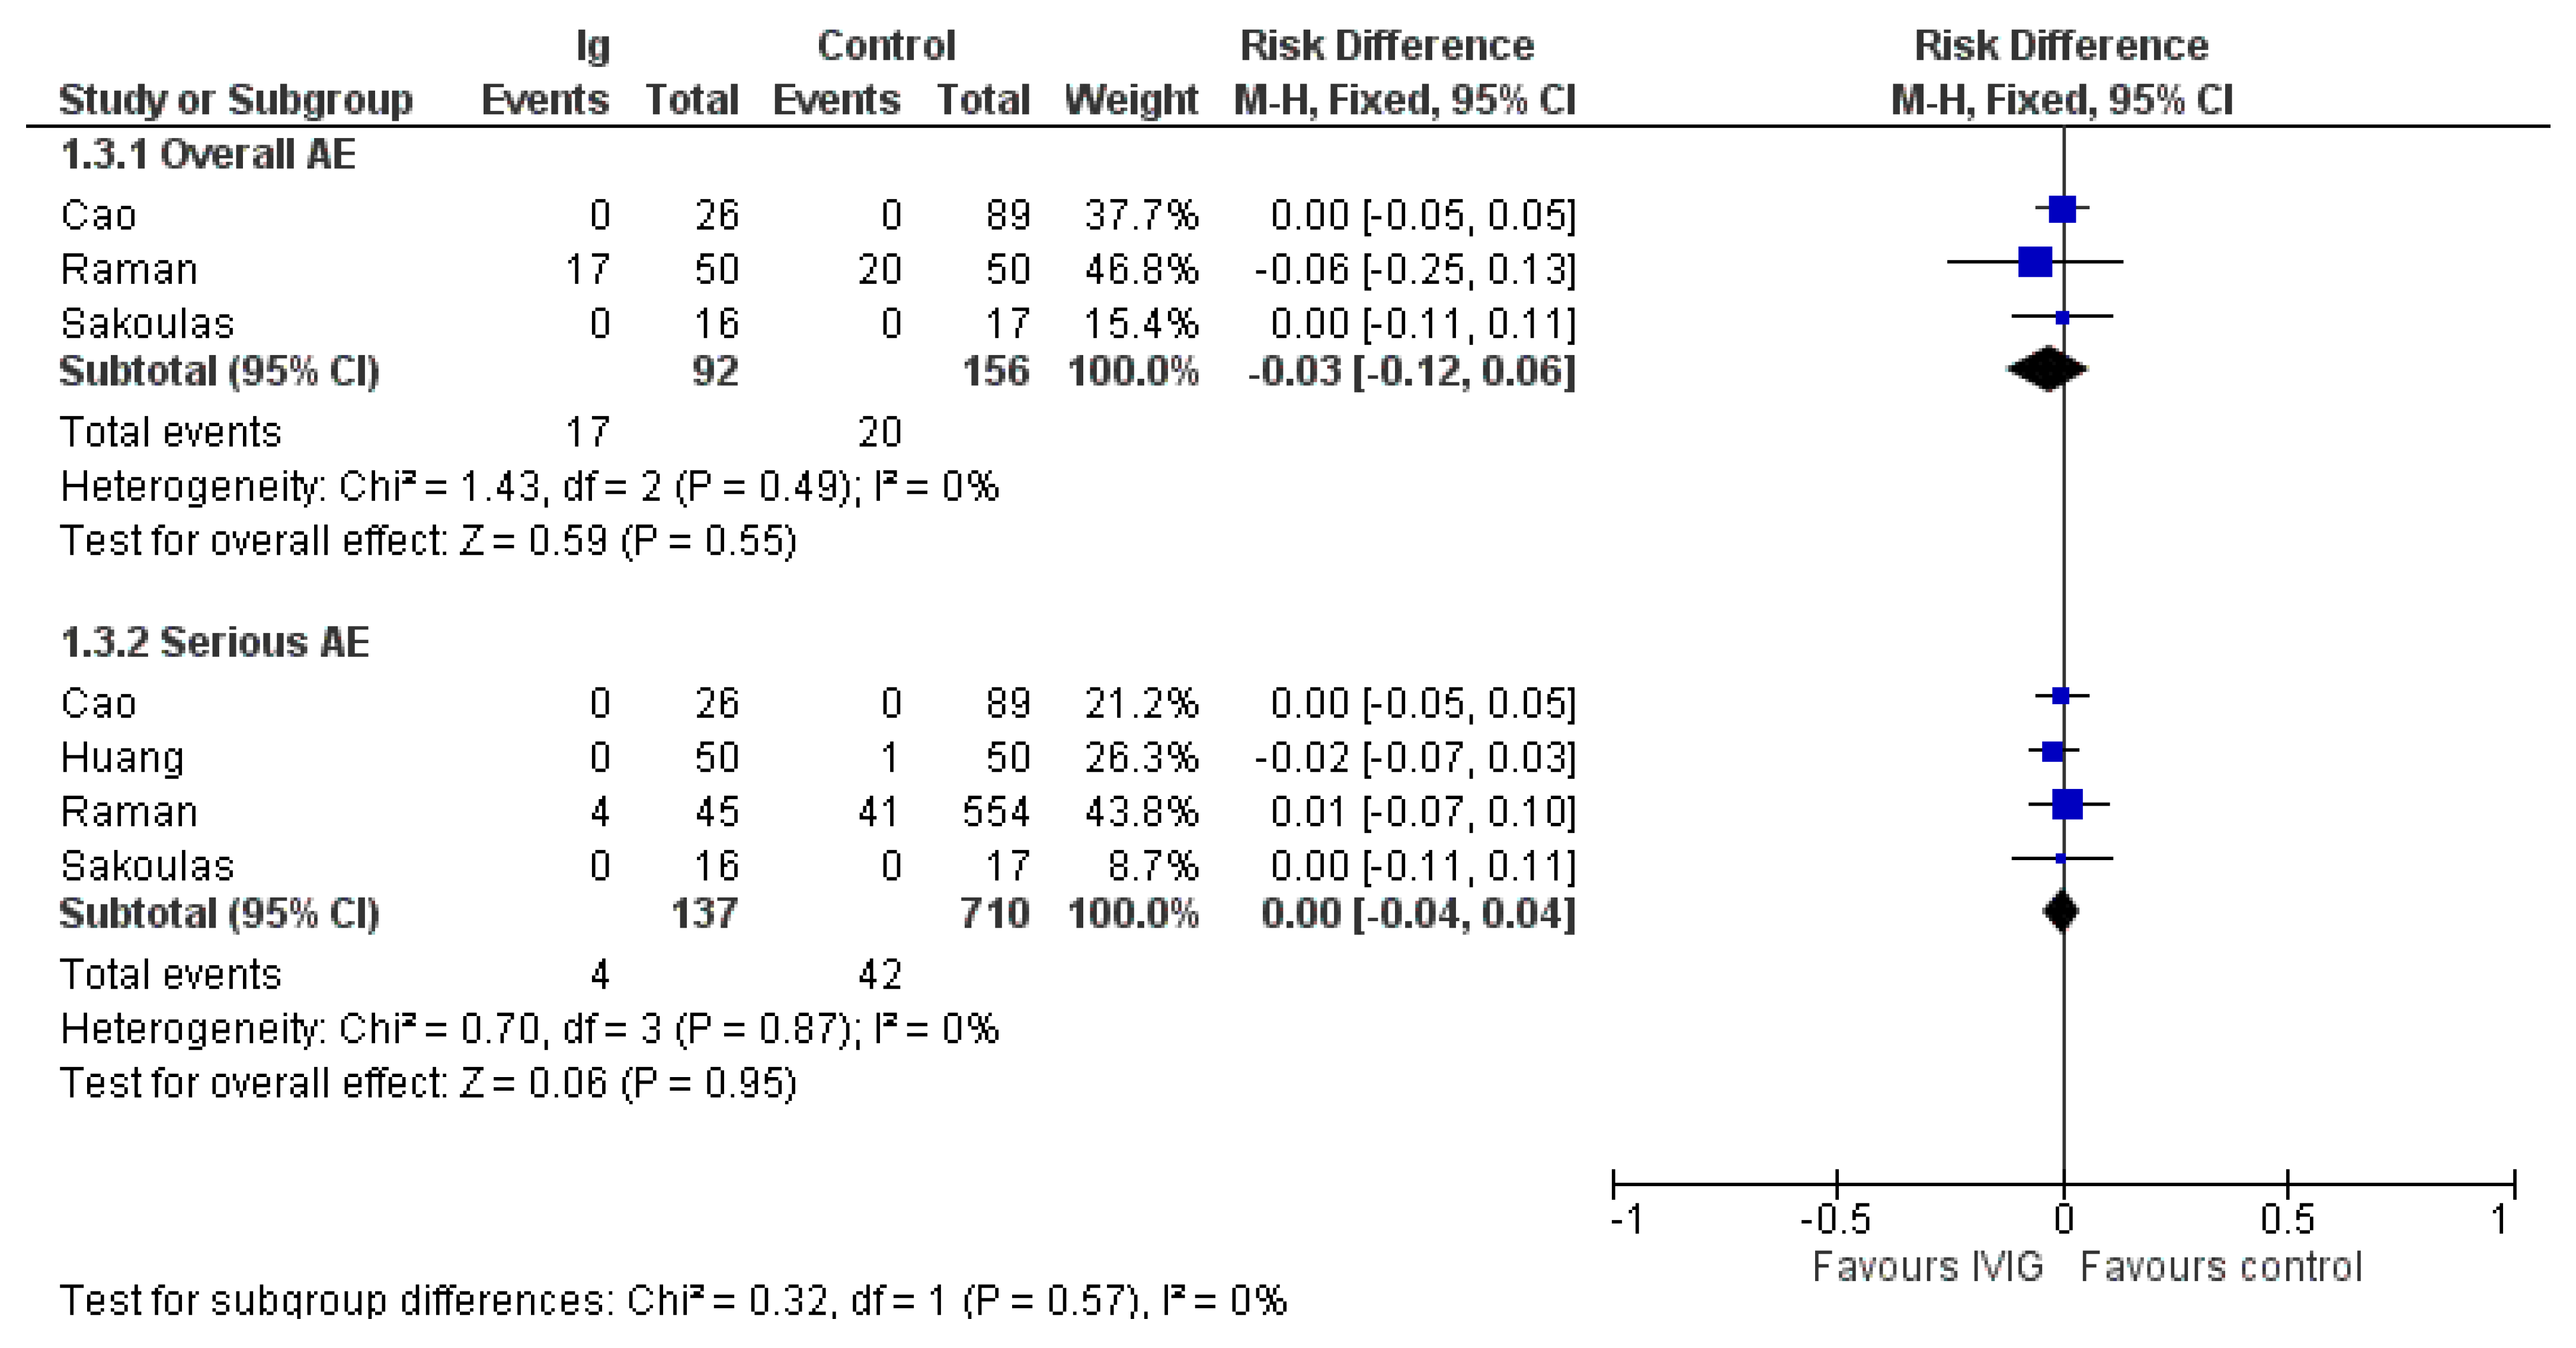The width and height of the screenshot is (2576, 1348).
Task: Select the 'Study or Subgroup' column header
Action: click(235, 100)
